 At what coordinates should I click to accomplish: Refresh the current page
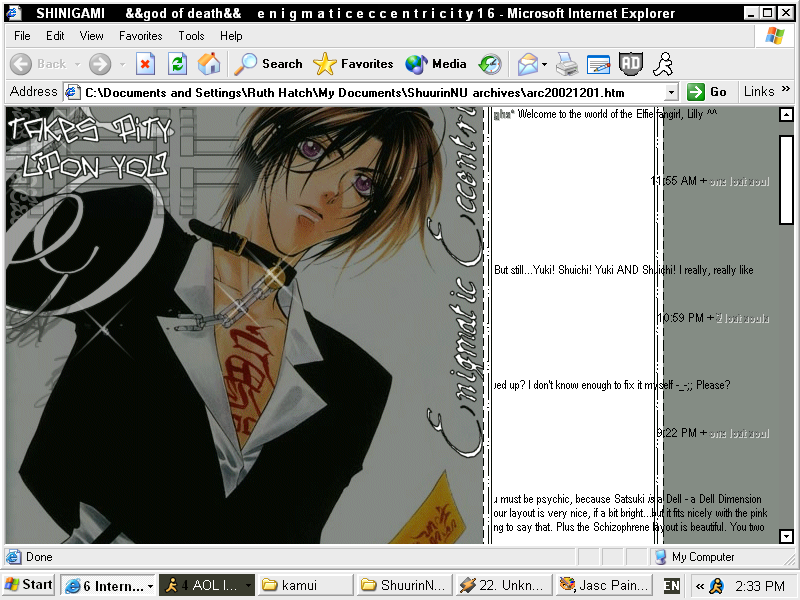pos(177,64)
